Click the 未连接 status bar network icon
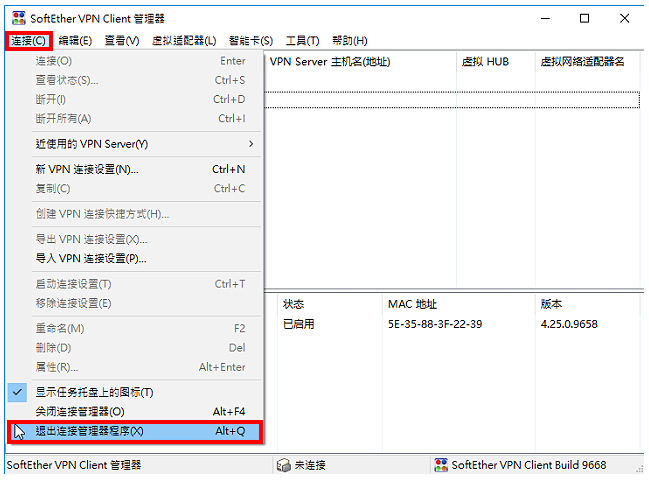The height and width of the screenshot is (480, 649). coord(284,465)
